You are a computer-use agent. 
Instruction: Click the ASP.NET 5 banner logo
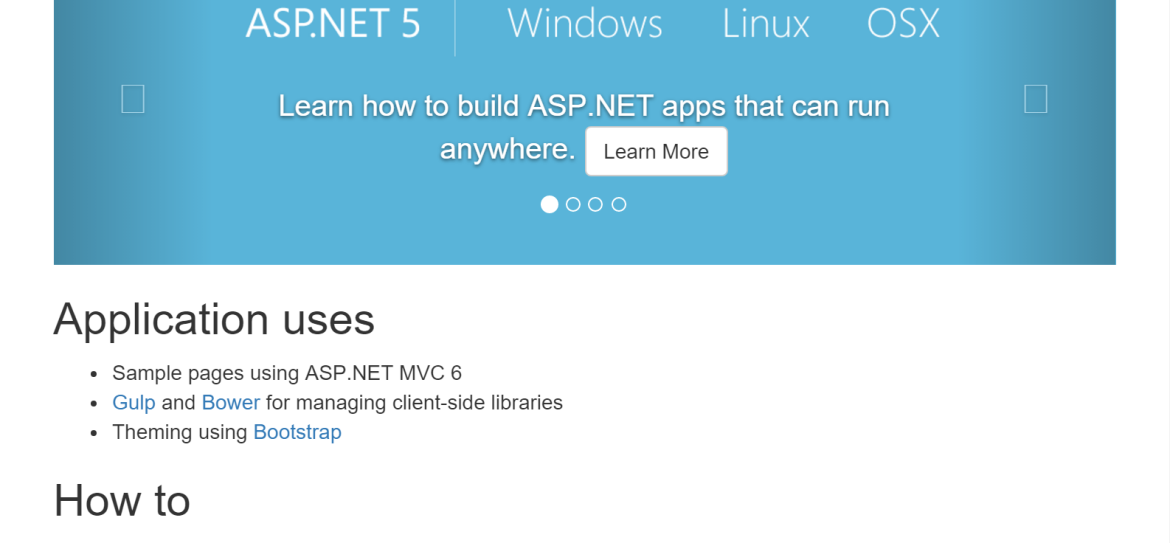coord(333,23)
